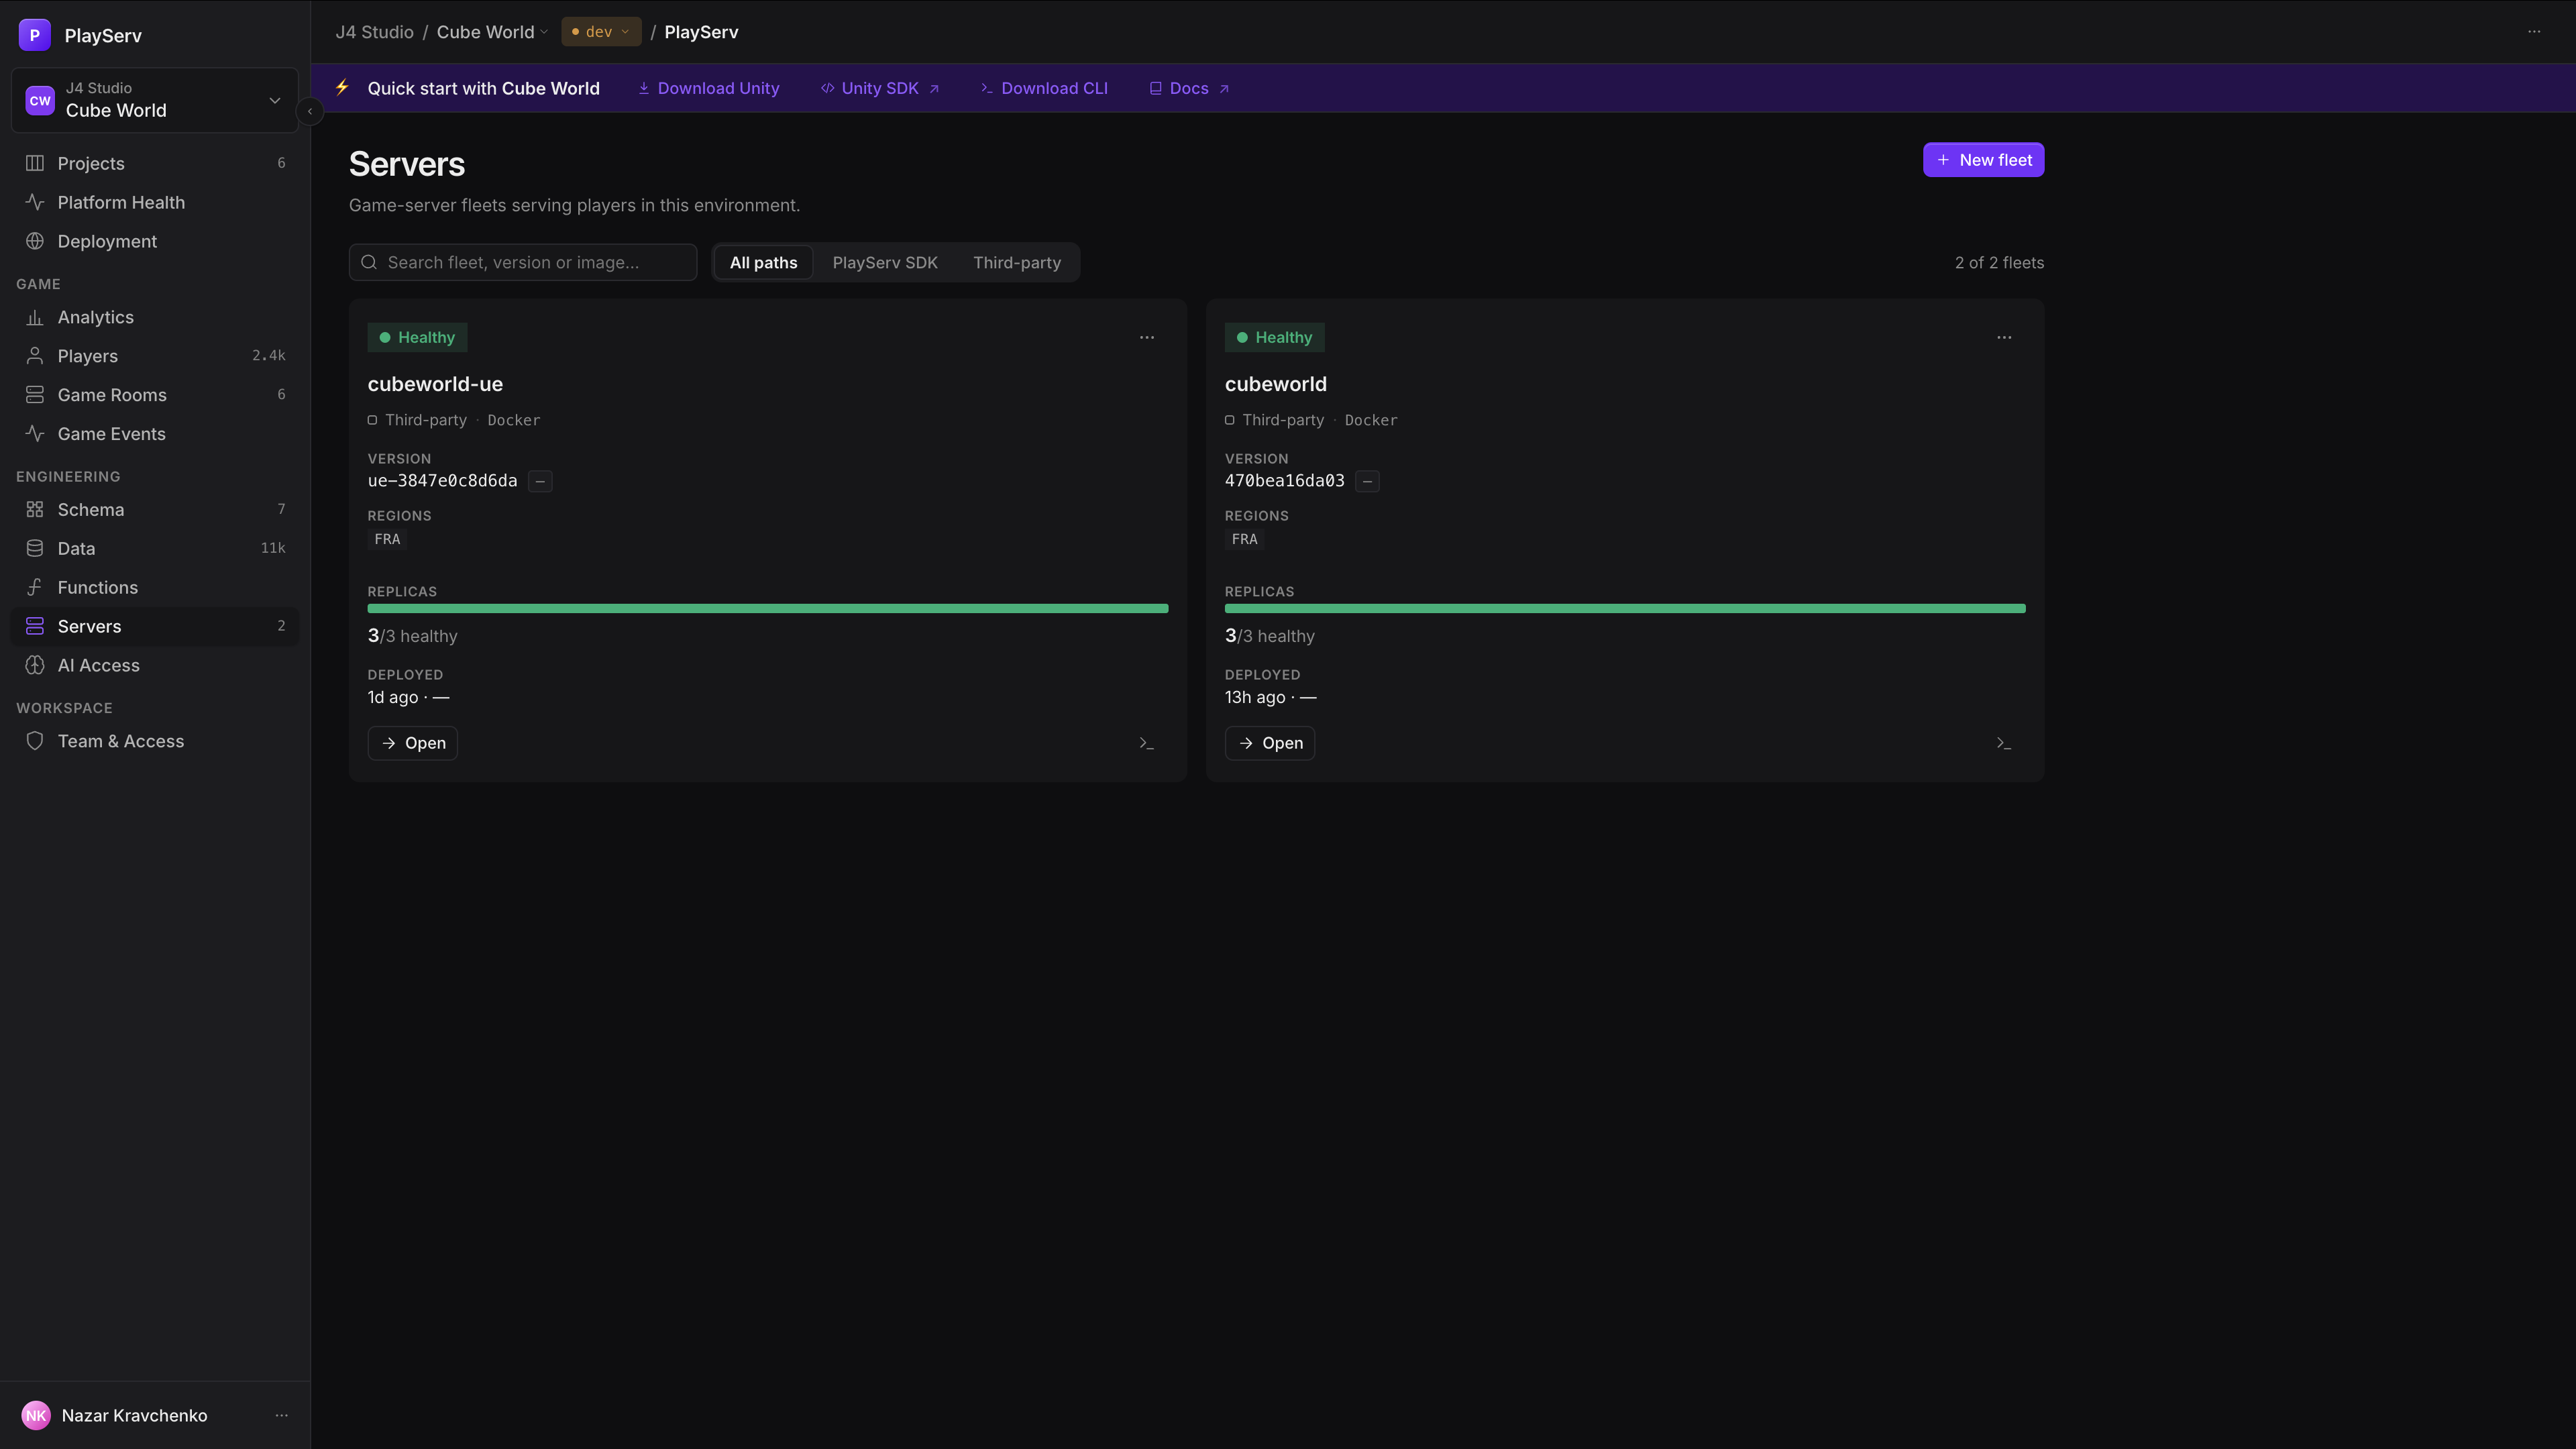Open the dev environment dropdown
This screenshot has height=1449, width=2576.
(601, 32)
